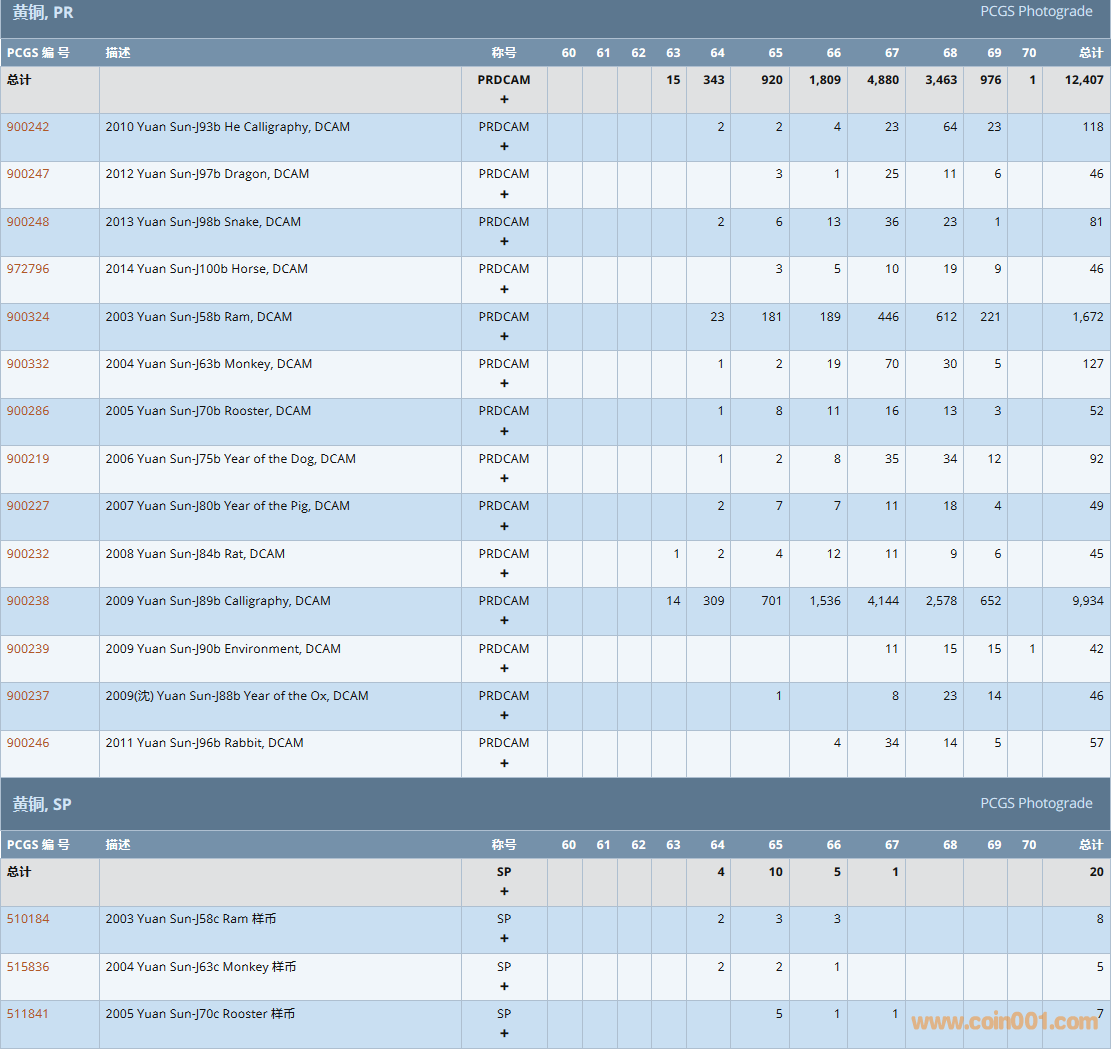Click PCGS number 900238 Calligraphy link

coord(28,601)
